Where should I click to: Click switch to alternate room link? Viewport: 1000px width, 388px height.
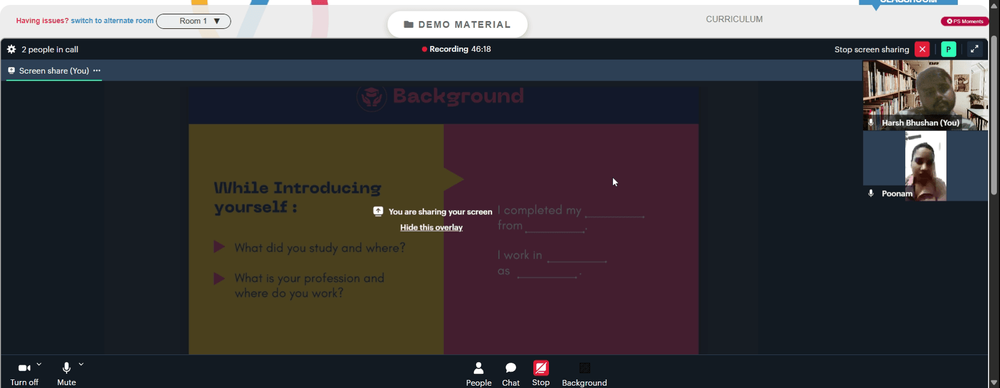coord(112,21)
